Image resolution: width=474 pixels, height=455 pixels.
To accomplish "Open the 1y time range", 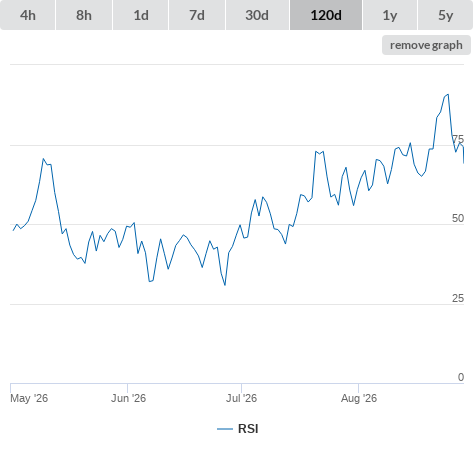I will (x=390, y=15).
